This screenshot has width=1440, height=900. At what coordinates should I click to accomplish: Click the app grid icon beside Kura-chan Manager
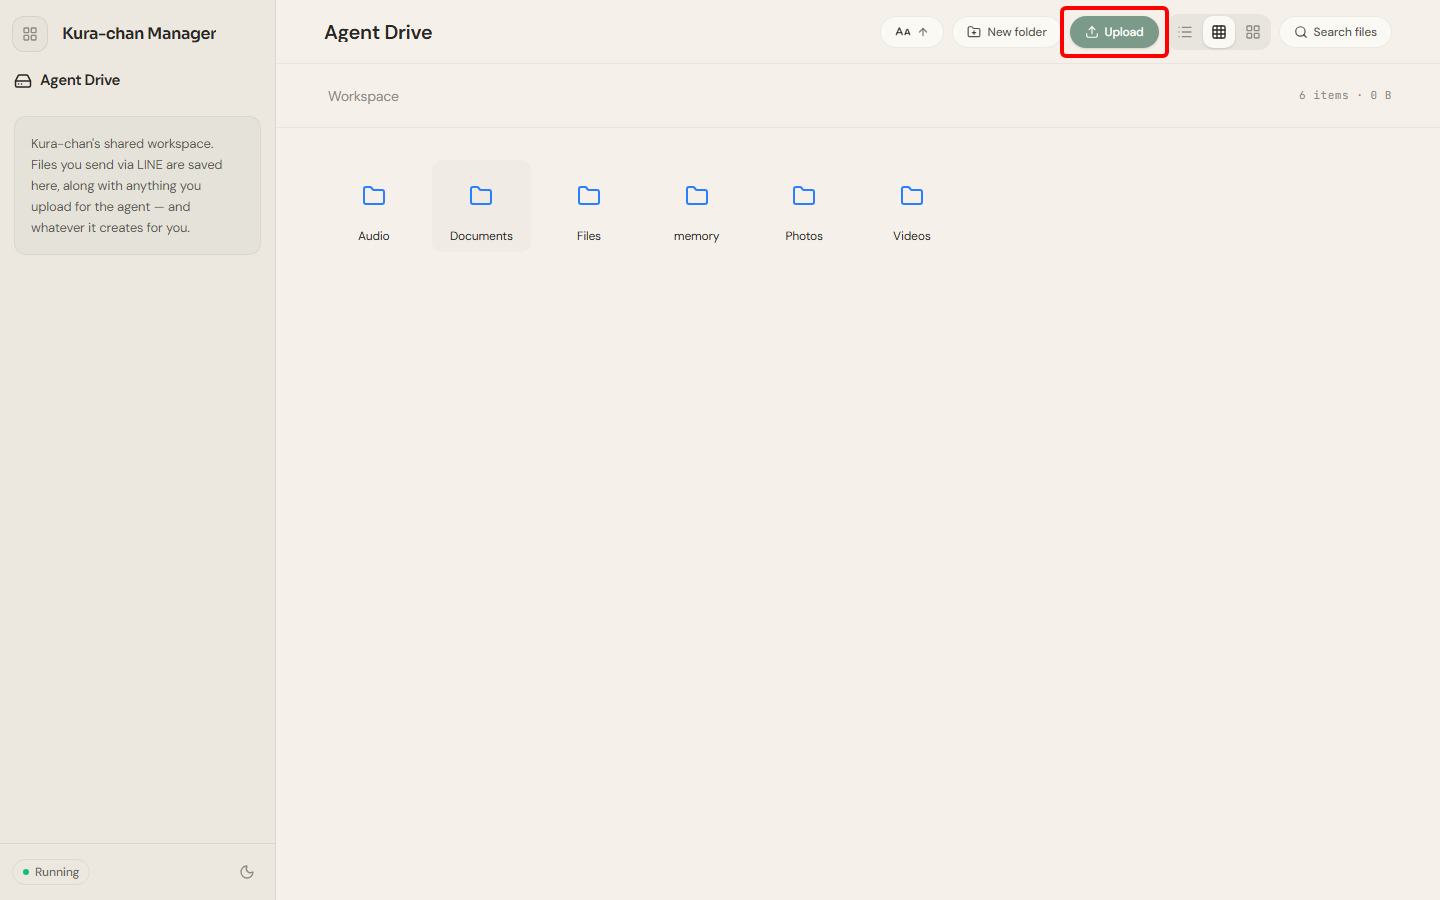tap(30, 33)
